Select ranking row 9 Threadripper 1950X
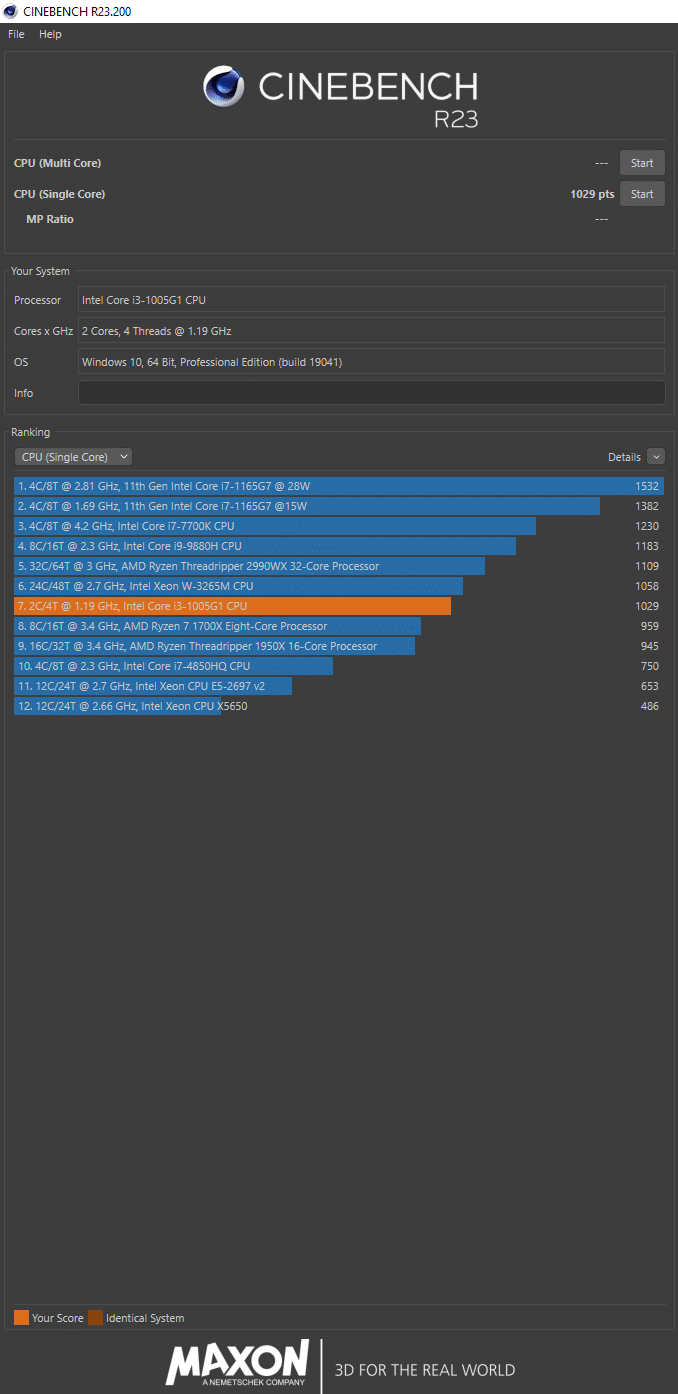Image resolution: width=678 pixels, height=1394 pixels. (339, 646)
